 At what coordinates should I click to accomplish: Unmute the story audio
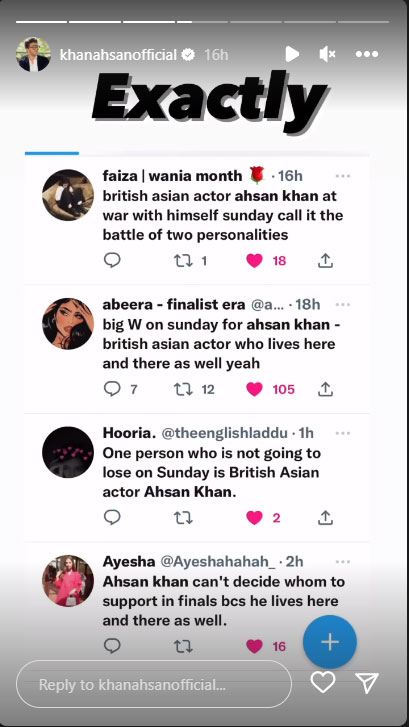point(328,55)
